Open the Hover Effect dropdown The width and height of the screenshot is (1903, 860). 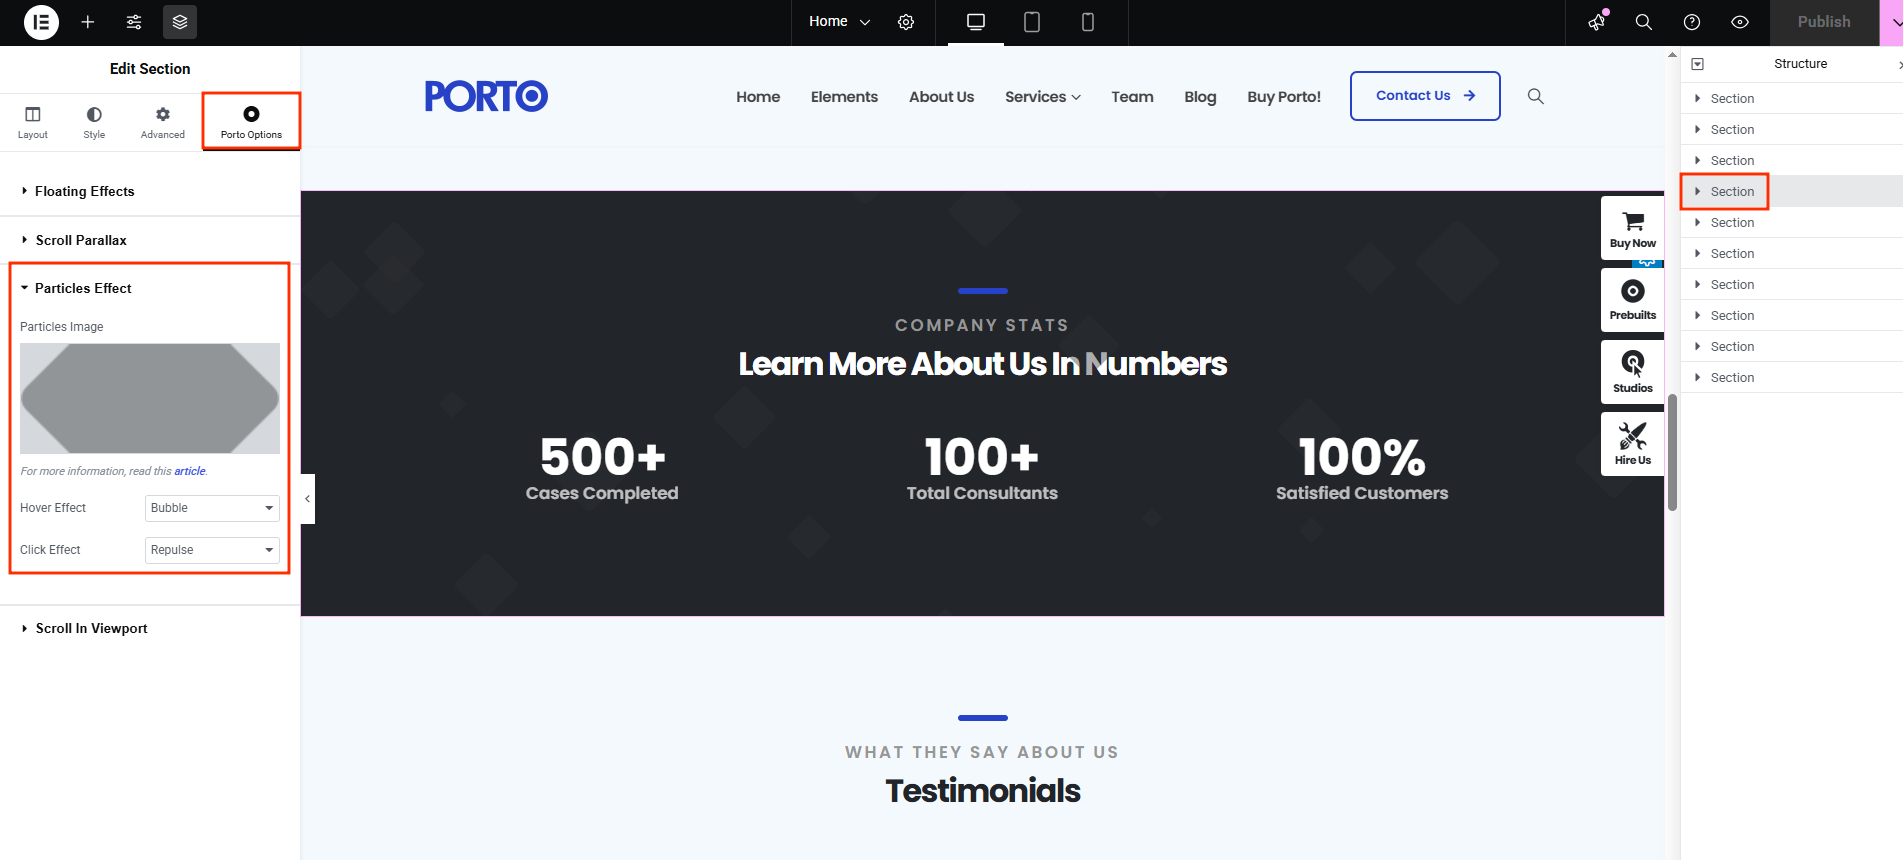click(212, 508)
